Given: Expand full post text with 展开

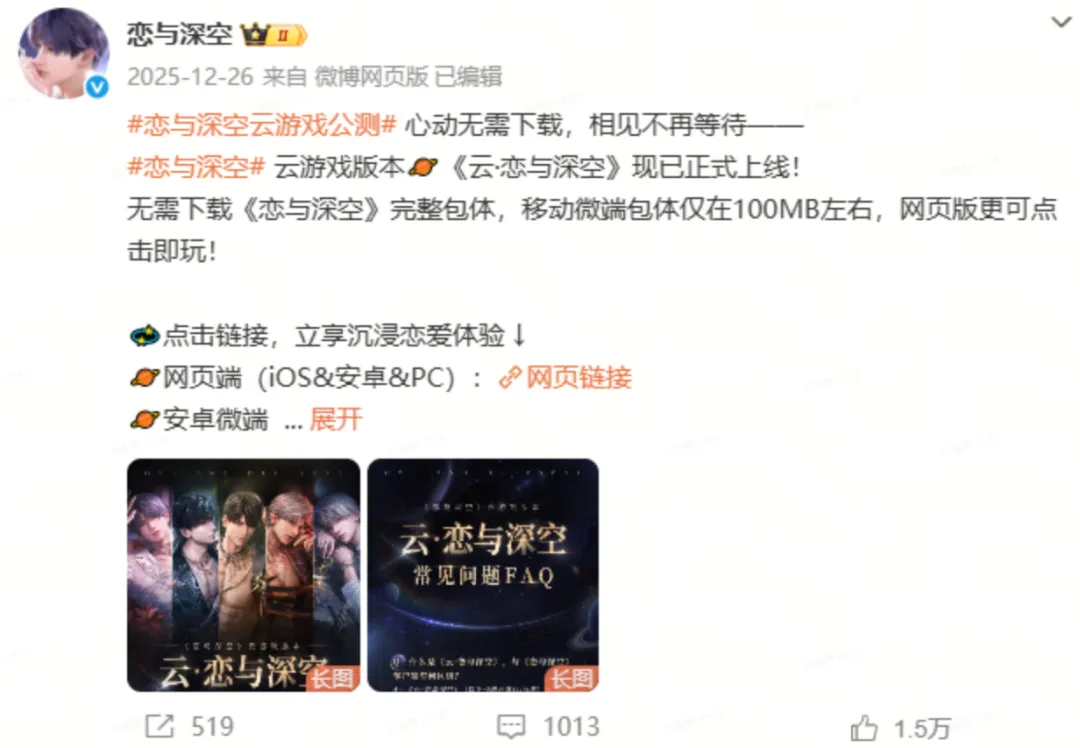Looking at the screenshot, I should tap(336, 419).
